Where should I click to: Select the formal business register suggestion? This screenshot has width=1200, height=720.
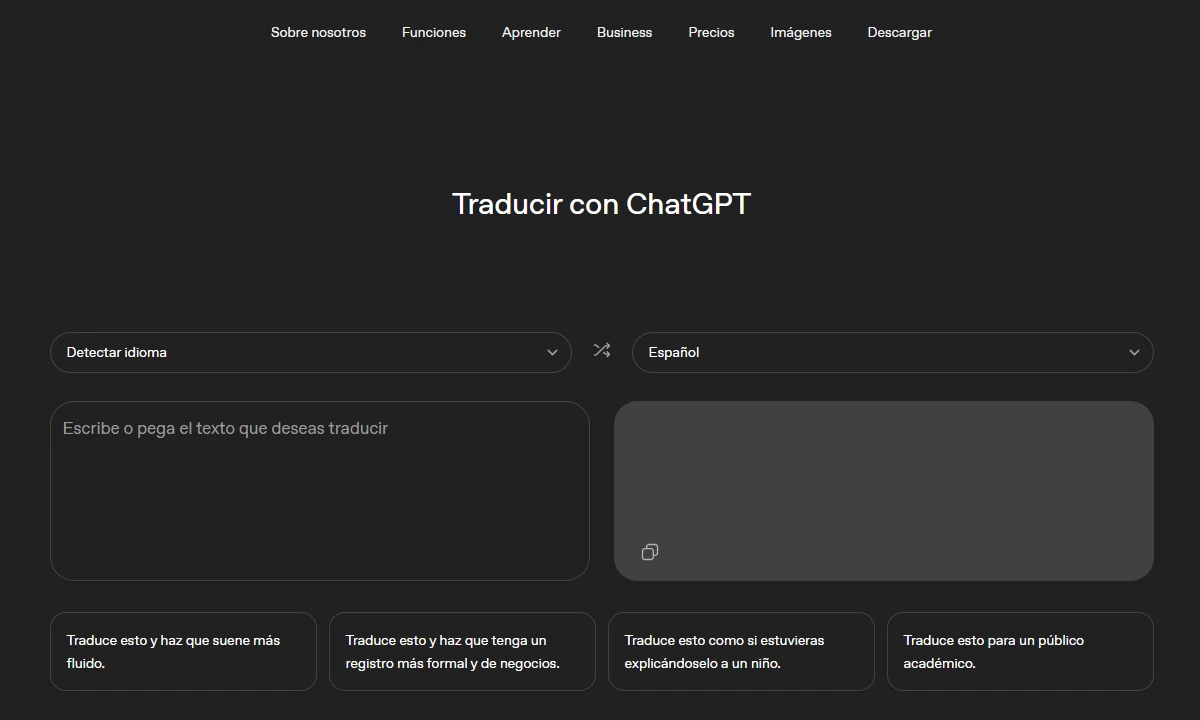coord(462,651)
